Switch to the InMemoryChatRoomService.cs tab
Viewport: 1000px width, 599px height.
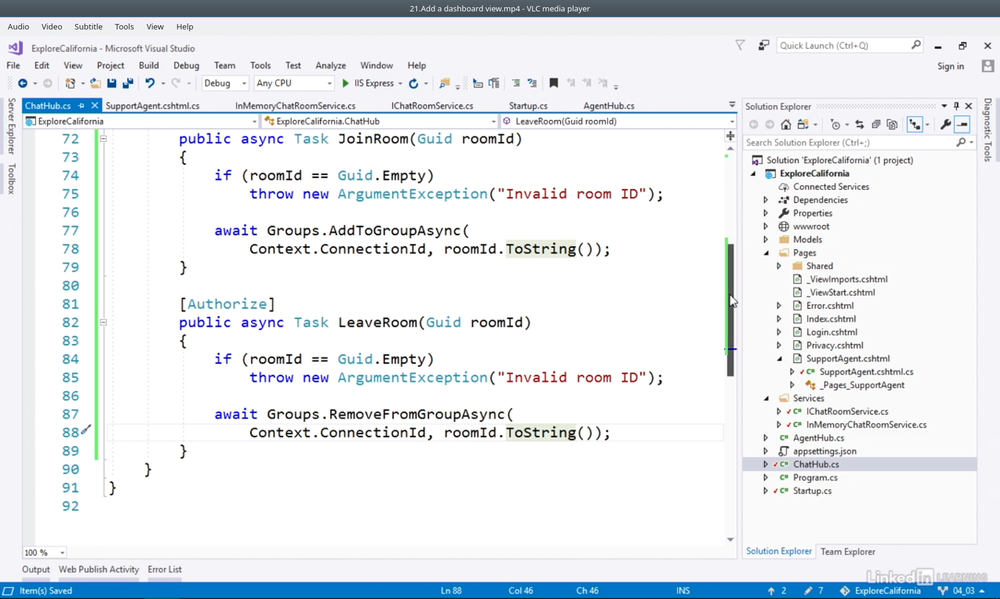click(295, 106)
